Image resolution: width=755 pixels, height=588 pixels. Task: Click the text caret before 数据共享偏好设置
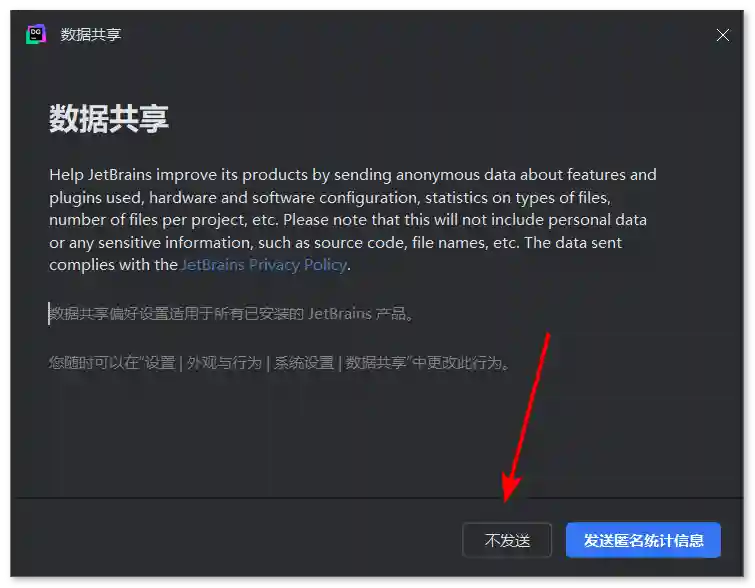pos(49,314)
